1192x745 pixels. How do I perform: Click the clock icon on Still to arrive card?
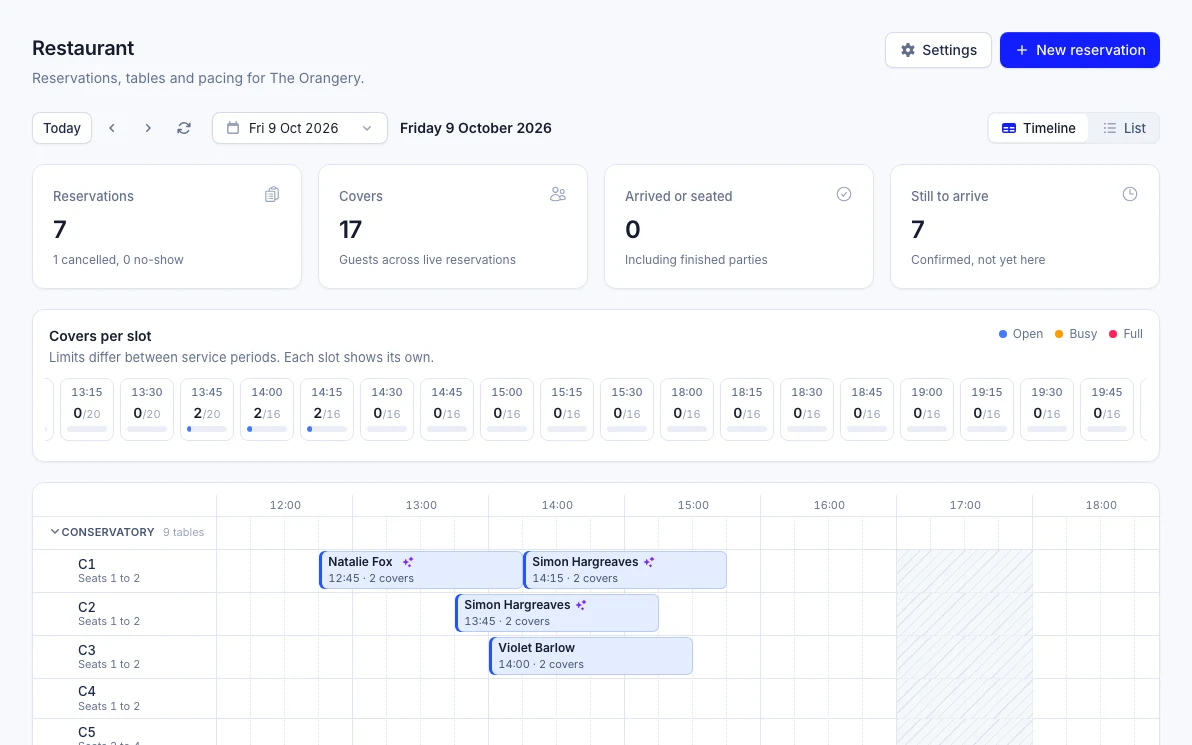[x=1130, y=195]
